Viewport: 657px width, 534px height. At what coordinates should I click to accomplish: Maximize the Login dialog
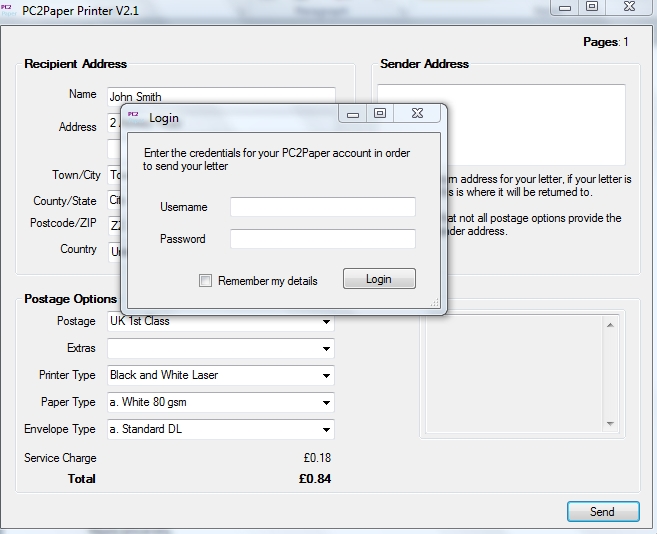(380, 113)
